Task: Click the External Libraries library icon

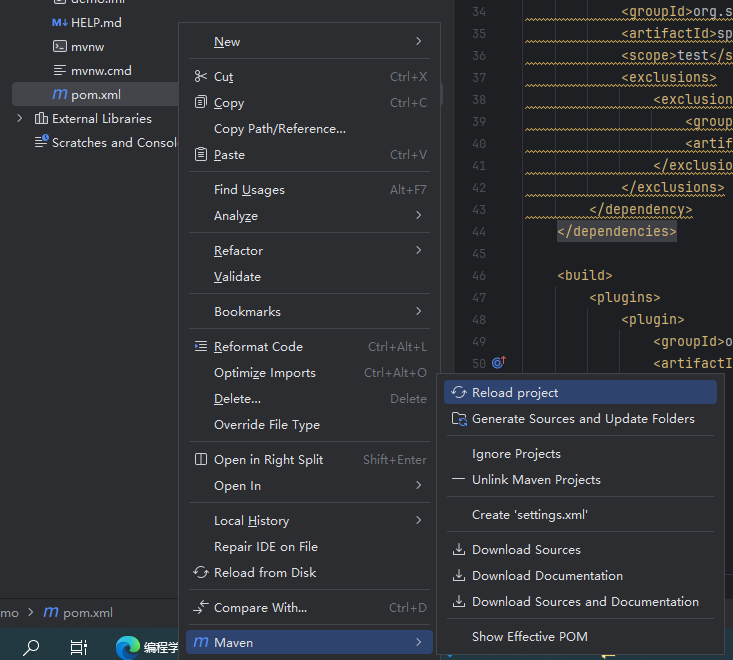Action: [41, 118]
